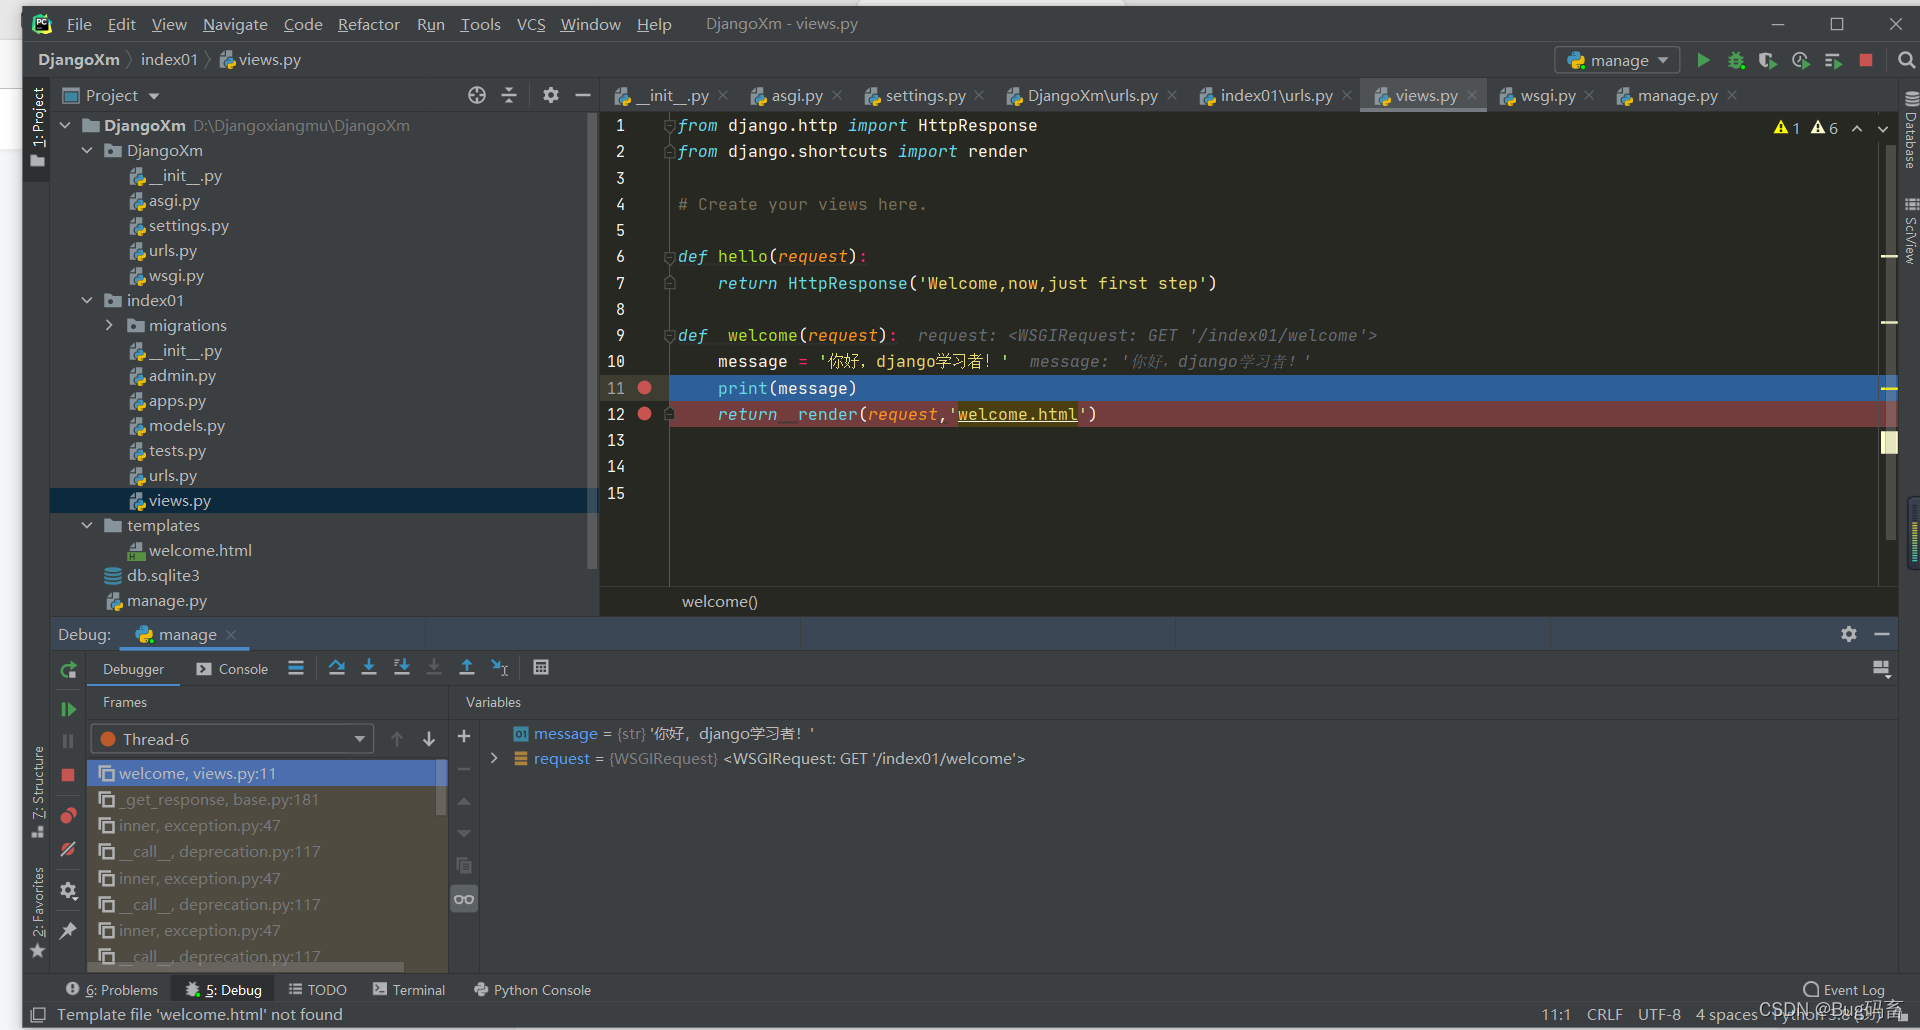
Task: Expand the migrations folder
Action: click(109, 325)
